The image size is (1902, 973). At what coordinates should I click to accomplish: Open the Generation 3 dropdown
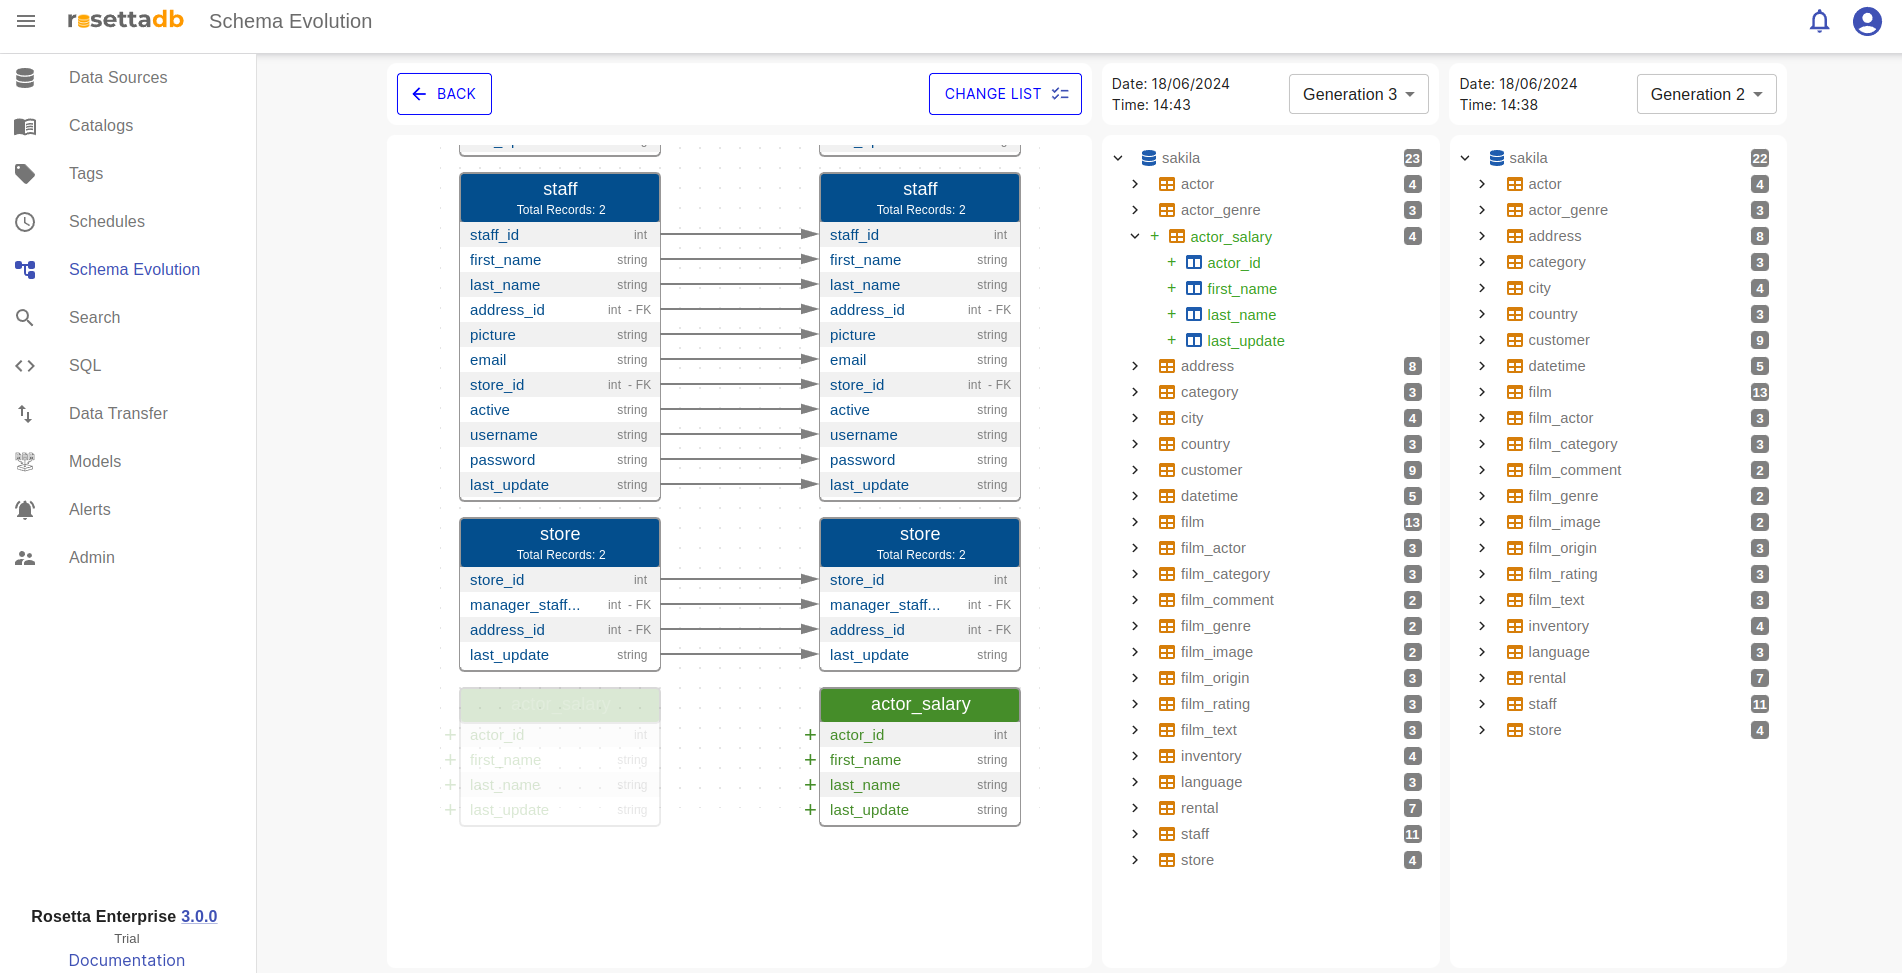[1357, 94]
